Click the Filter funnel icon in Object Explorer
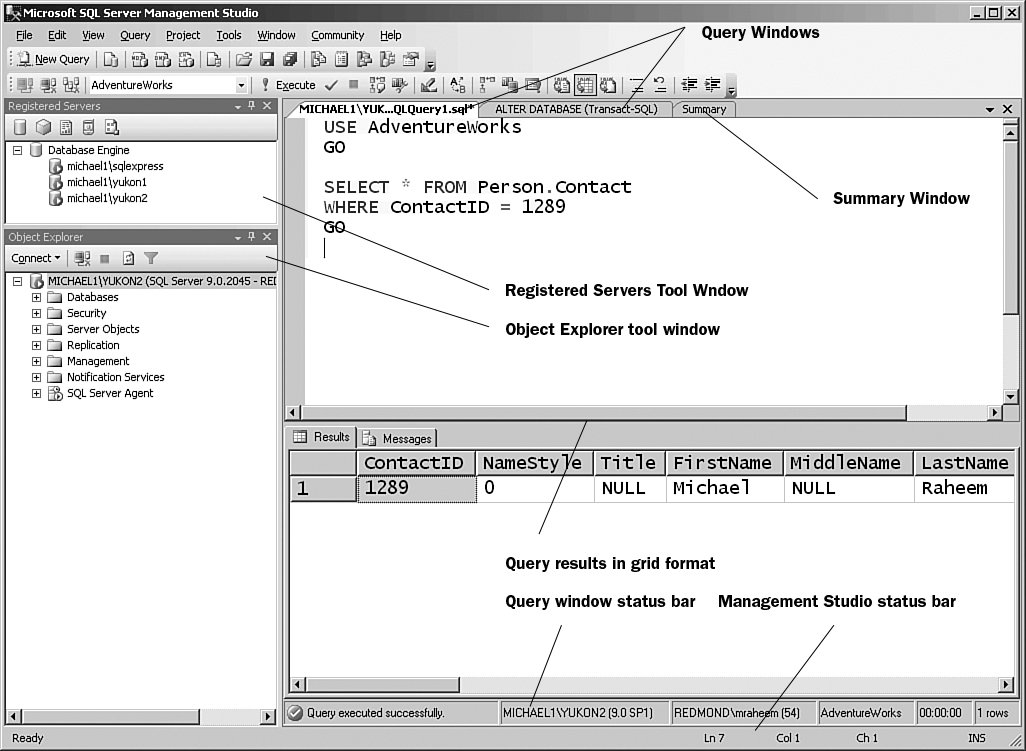The height and width of the screenshot is (751, 1026). click(151, 258)
